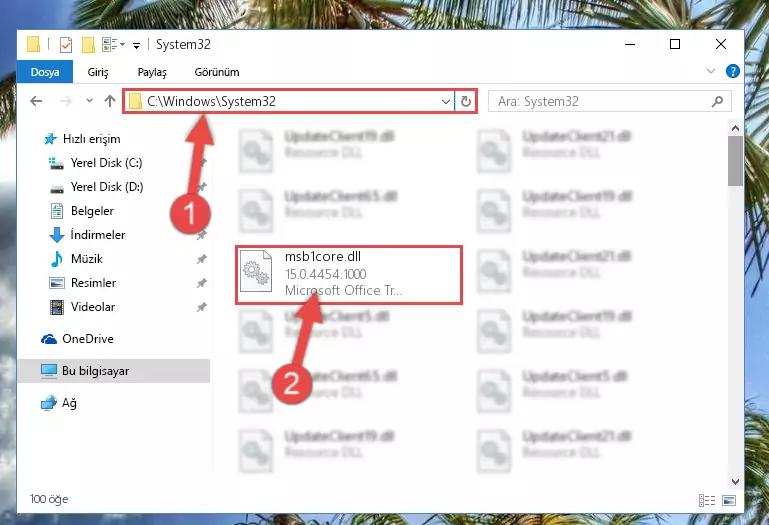Click the pin icon next to Müzik

tap(202, 259)
